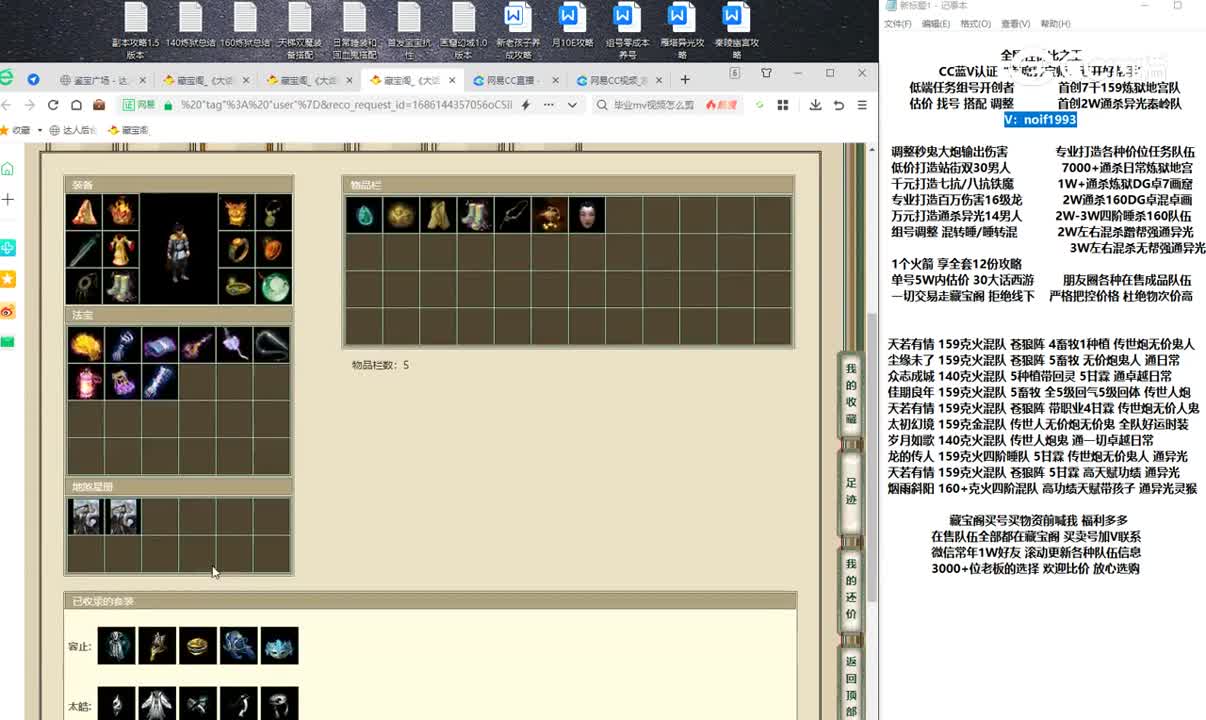Expand the favorites dropdown arrow
This screenshot has height=720, width=1206.
(40, 130)
